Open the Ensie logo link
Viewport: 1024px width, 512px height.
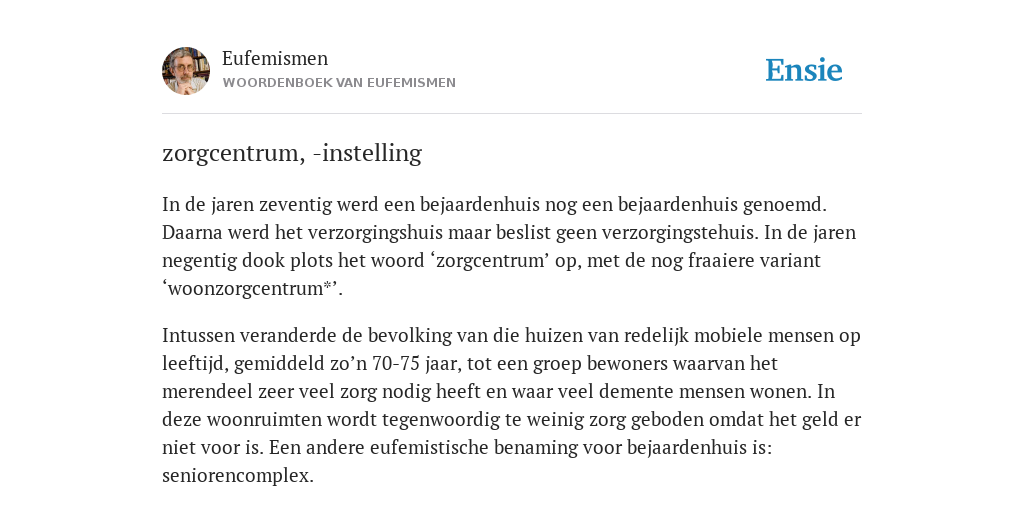tap(804, 71)
